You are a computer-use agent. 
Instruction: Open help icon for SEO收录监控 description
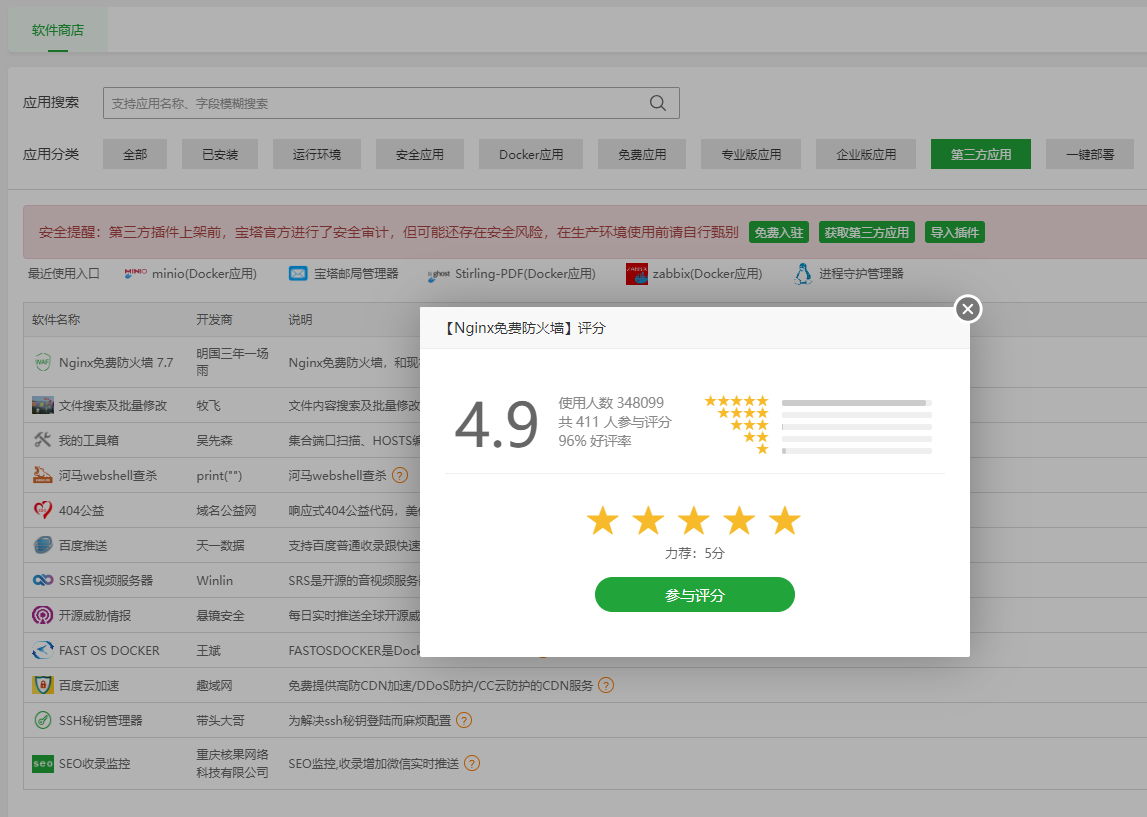pos(472,764)
